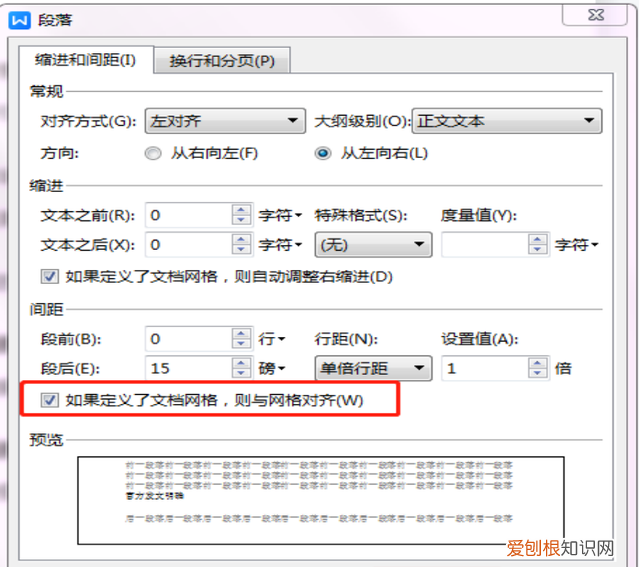Switch to 缩进和间距(I) tab
The height and width of the screenshot is (567, 640).
[86, 60]
